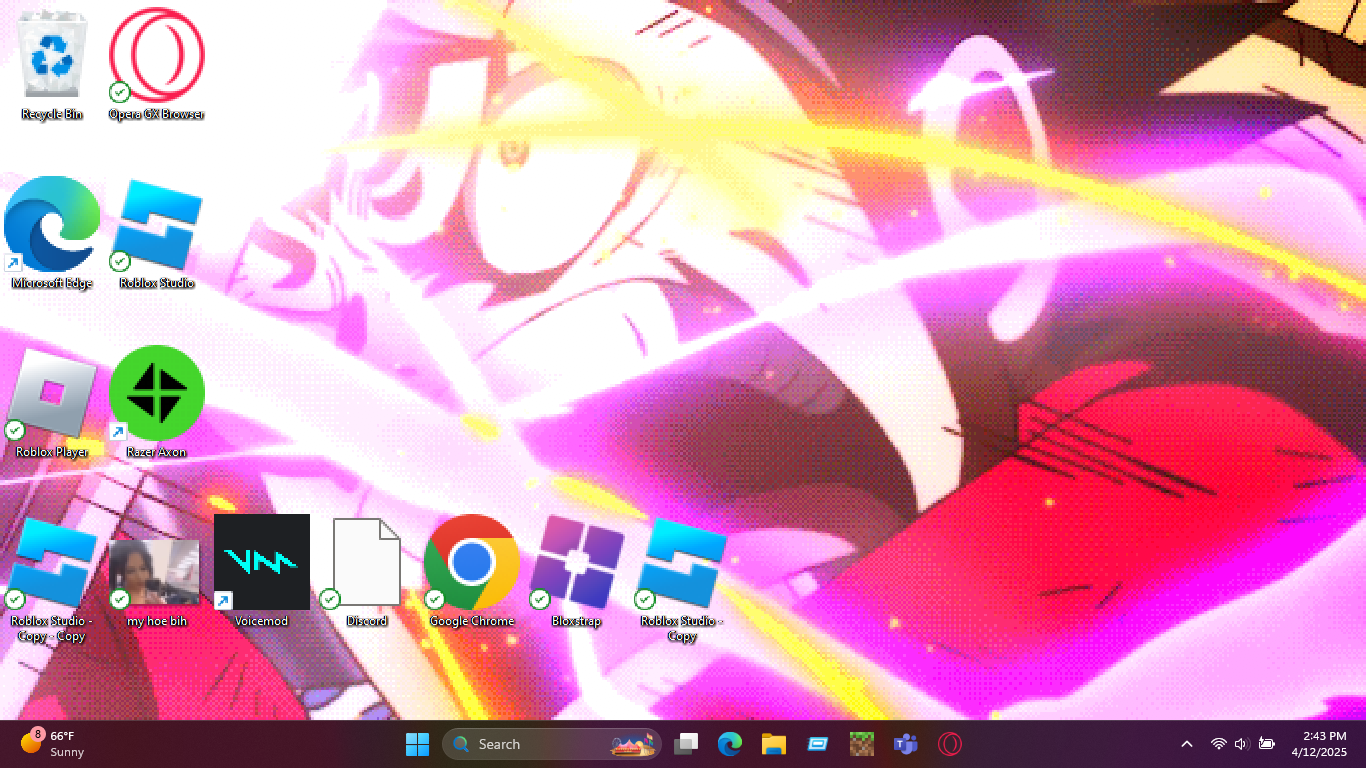Launch Microsoft Edge from the taskbar
The image size is (1366, 768).
point(730,744)
